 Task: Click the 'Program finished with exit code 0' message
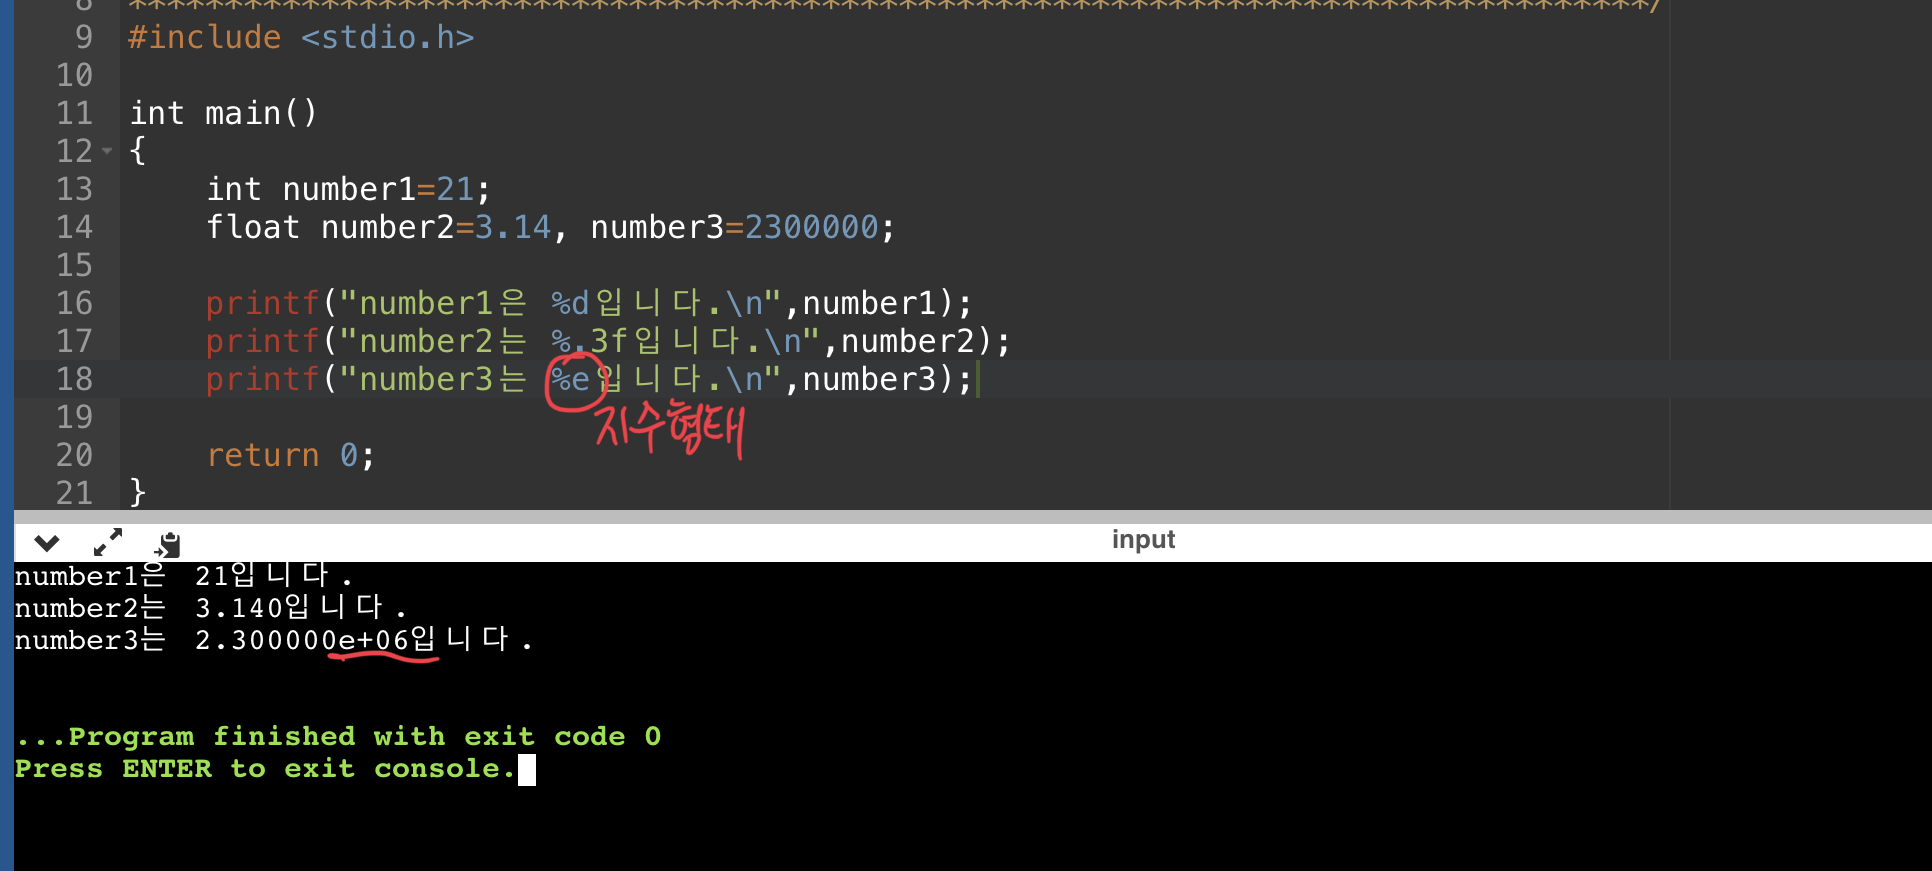click(x=338, y=736)
